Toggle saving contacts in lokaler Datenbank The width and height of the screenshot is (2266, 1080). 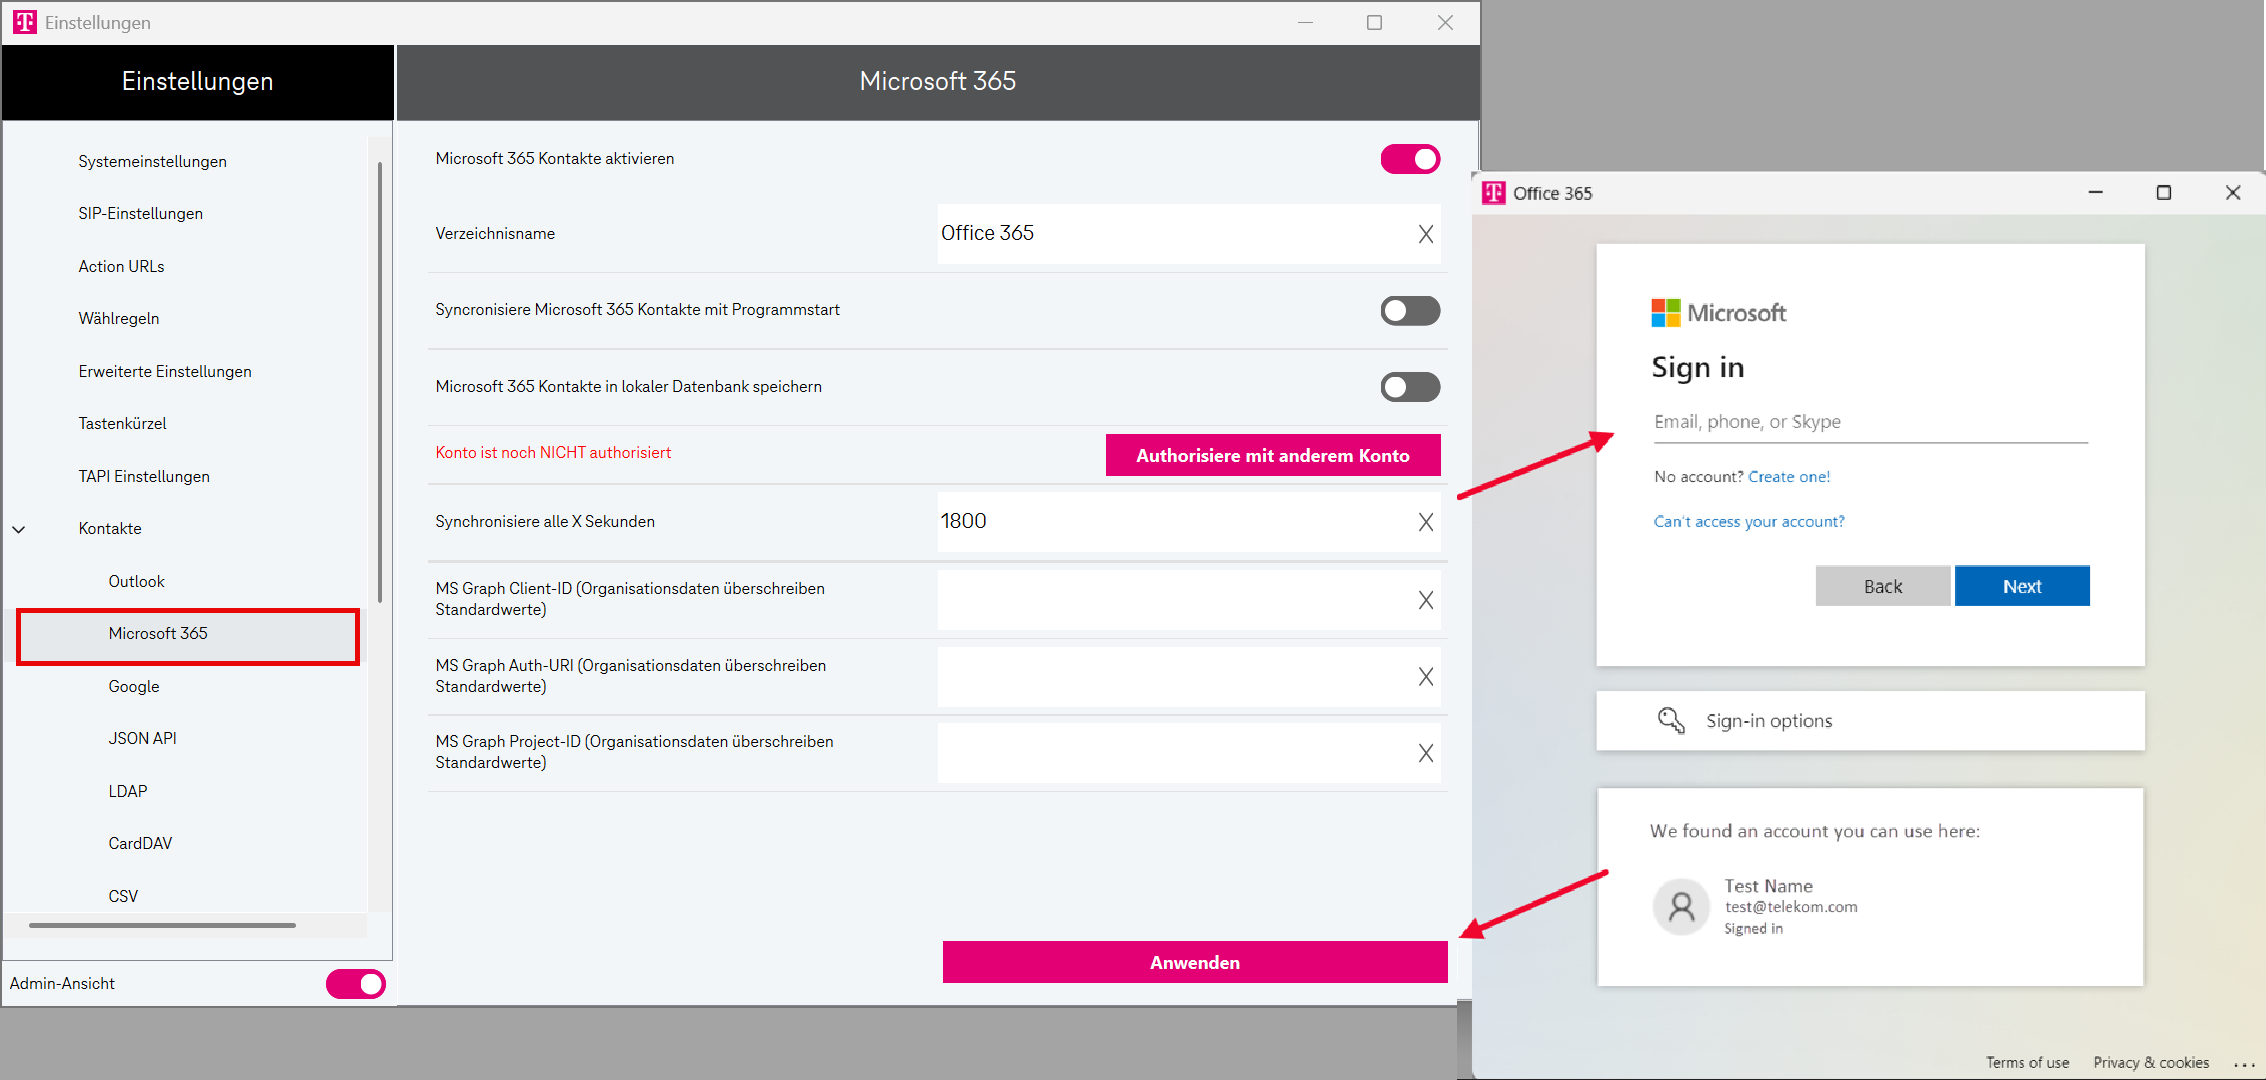[1410, 387]
